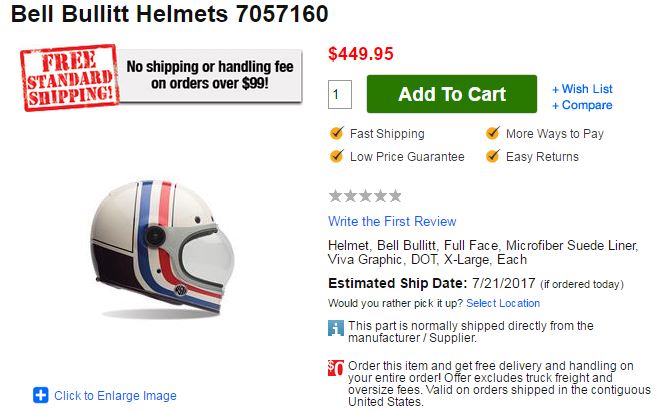Image resolution: width=656 pixels, height=412 pixels.
Task: Click the red $0 free delivery icon
Action: point(336,367)
